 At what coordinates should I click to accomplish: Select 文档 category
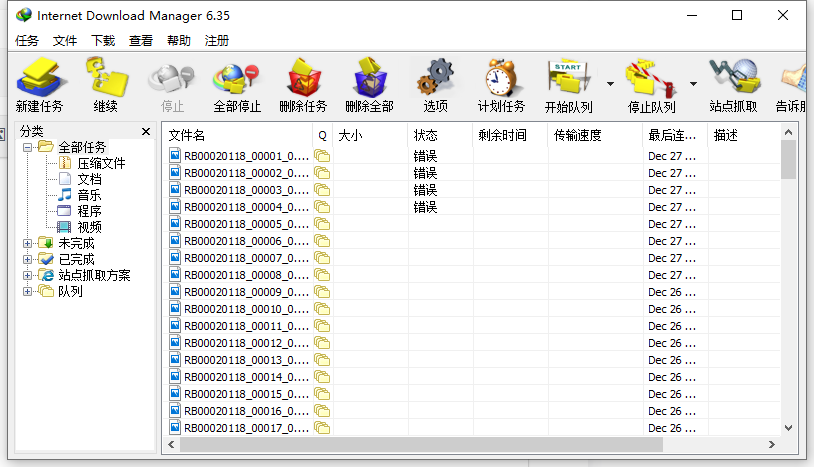(89, 180)
